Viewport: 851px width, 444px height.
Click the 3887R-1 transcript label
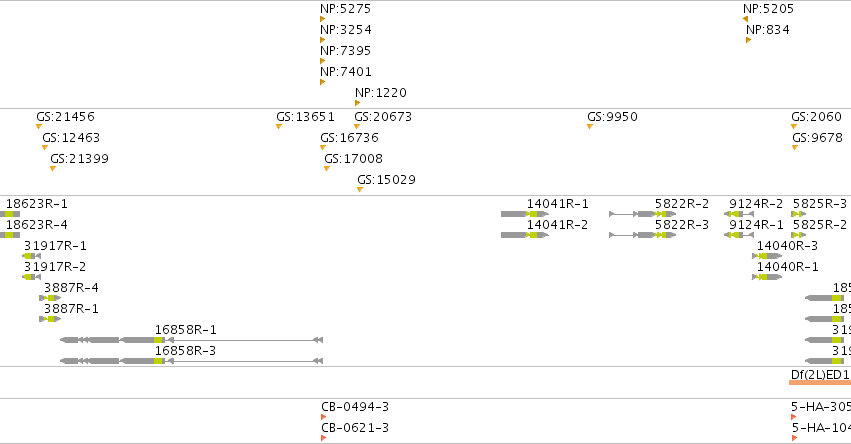[x=71, y=309]
